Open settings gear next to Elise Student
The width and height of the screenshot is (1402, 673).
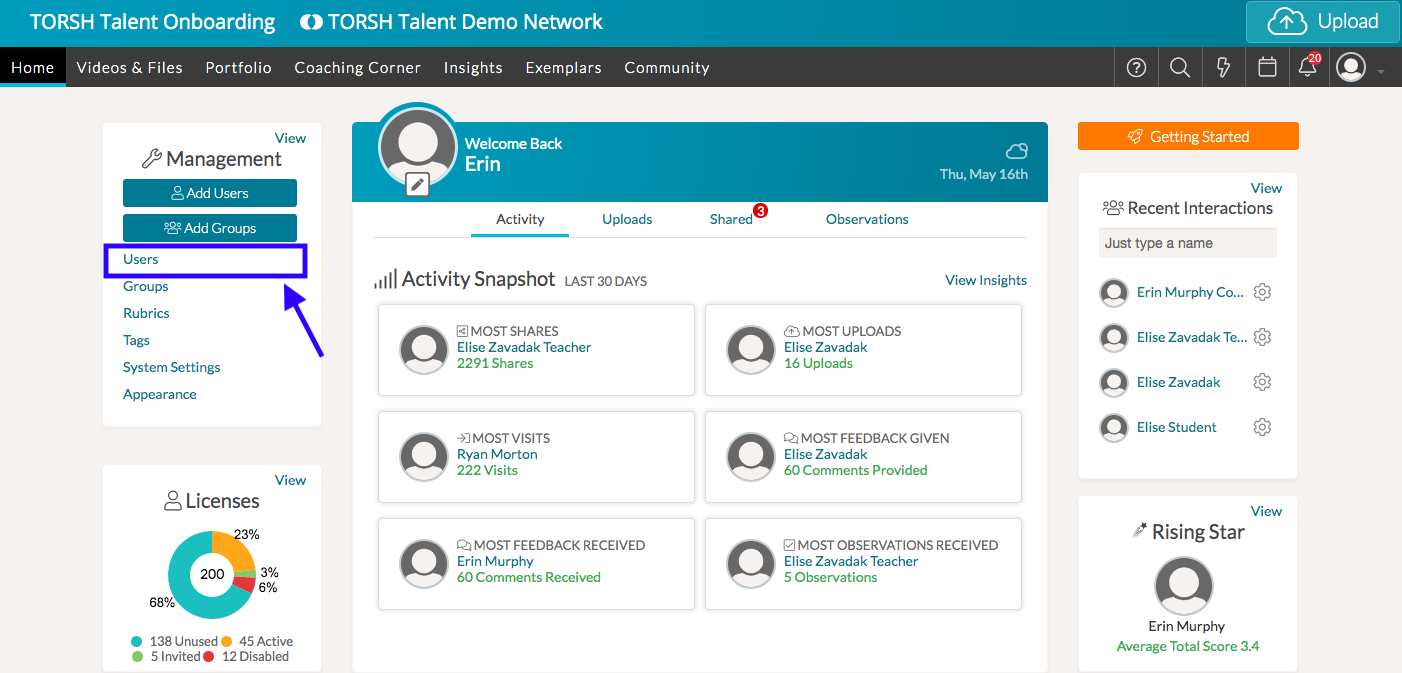pyautogui.click(x=1262, y=427)
